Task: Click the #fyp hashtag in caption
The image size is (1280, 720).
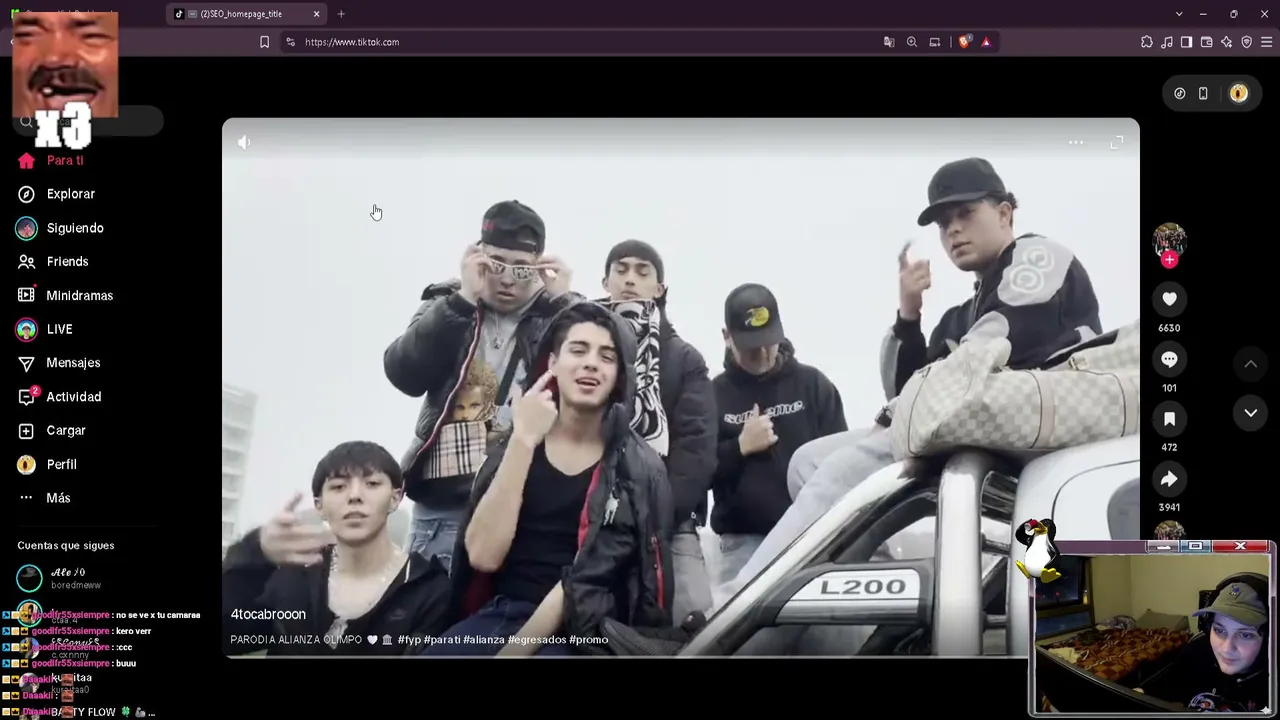Action: coord(409,640)
